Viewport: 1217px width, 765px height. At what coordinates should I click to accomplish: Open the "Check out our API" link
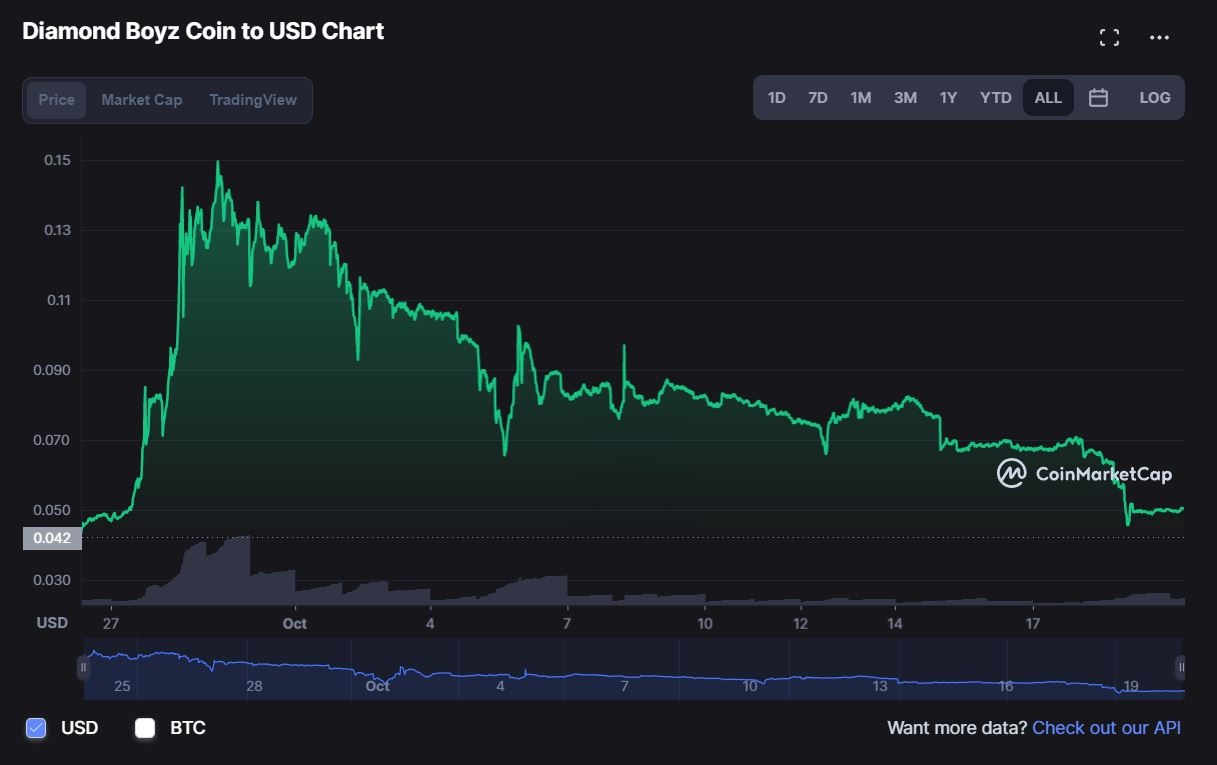[1106, 728]
